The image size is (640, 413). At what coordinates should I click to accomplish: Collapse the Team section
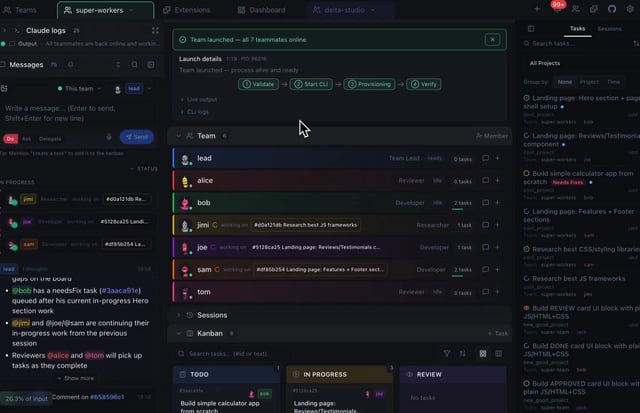(178, 135)
